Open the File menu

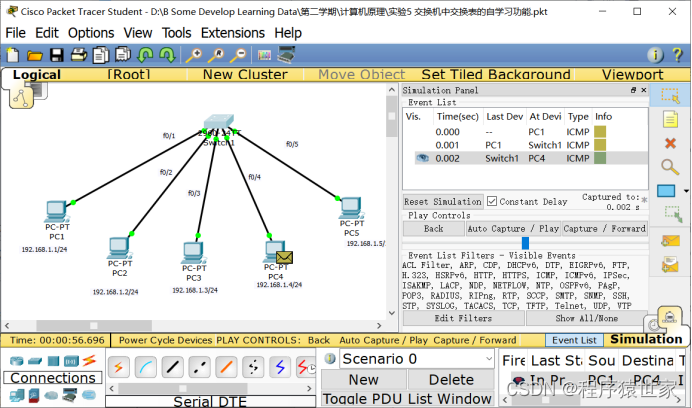15,33
